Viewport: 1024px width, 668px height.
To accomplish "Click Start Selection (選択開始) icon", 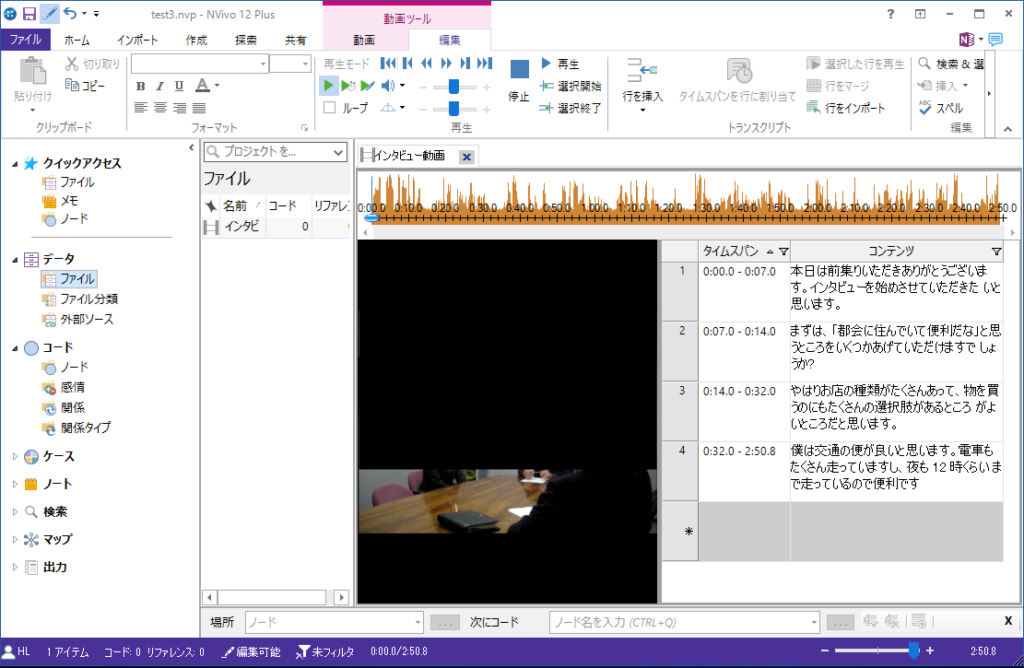I will click(x=547, y=86).
